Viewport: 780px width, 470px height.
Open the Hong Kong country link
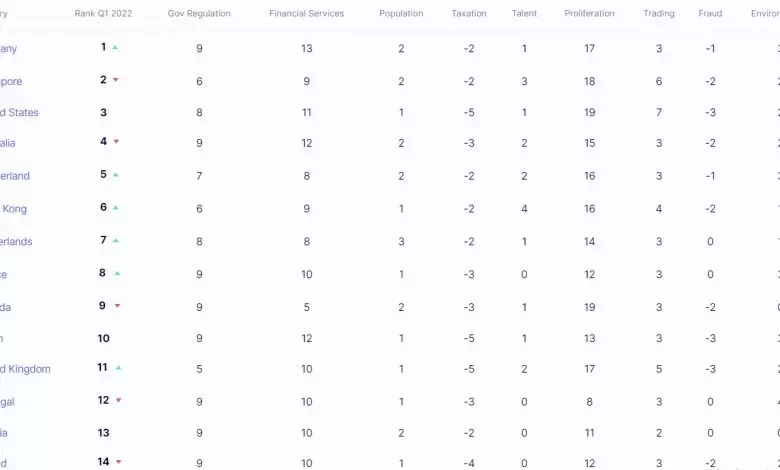coord(14,209)
